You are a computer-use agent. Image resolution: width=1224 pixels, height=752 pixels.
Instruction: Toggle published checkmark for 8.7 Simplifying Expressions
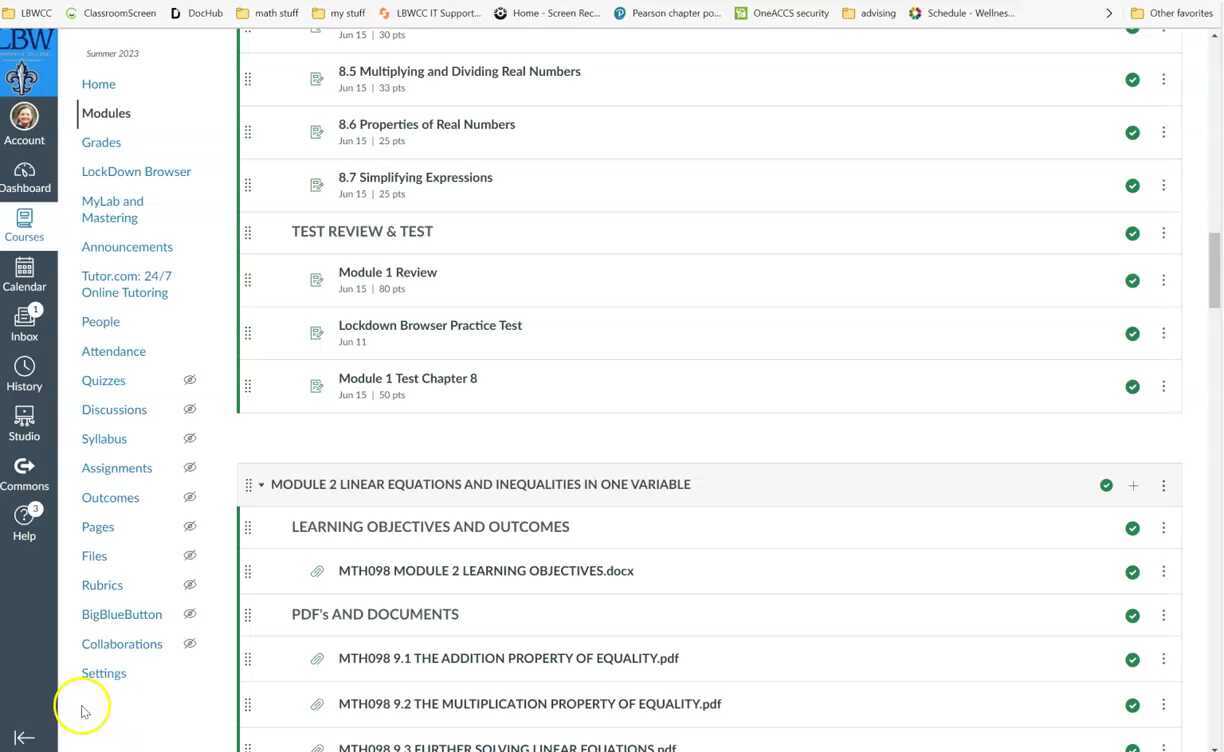(x=1132, y=185)
